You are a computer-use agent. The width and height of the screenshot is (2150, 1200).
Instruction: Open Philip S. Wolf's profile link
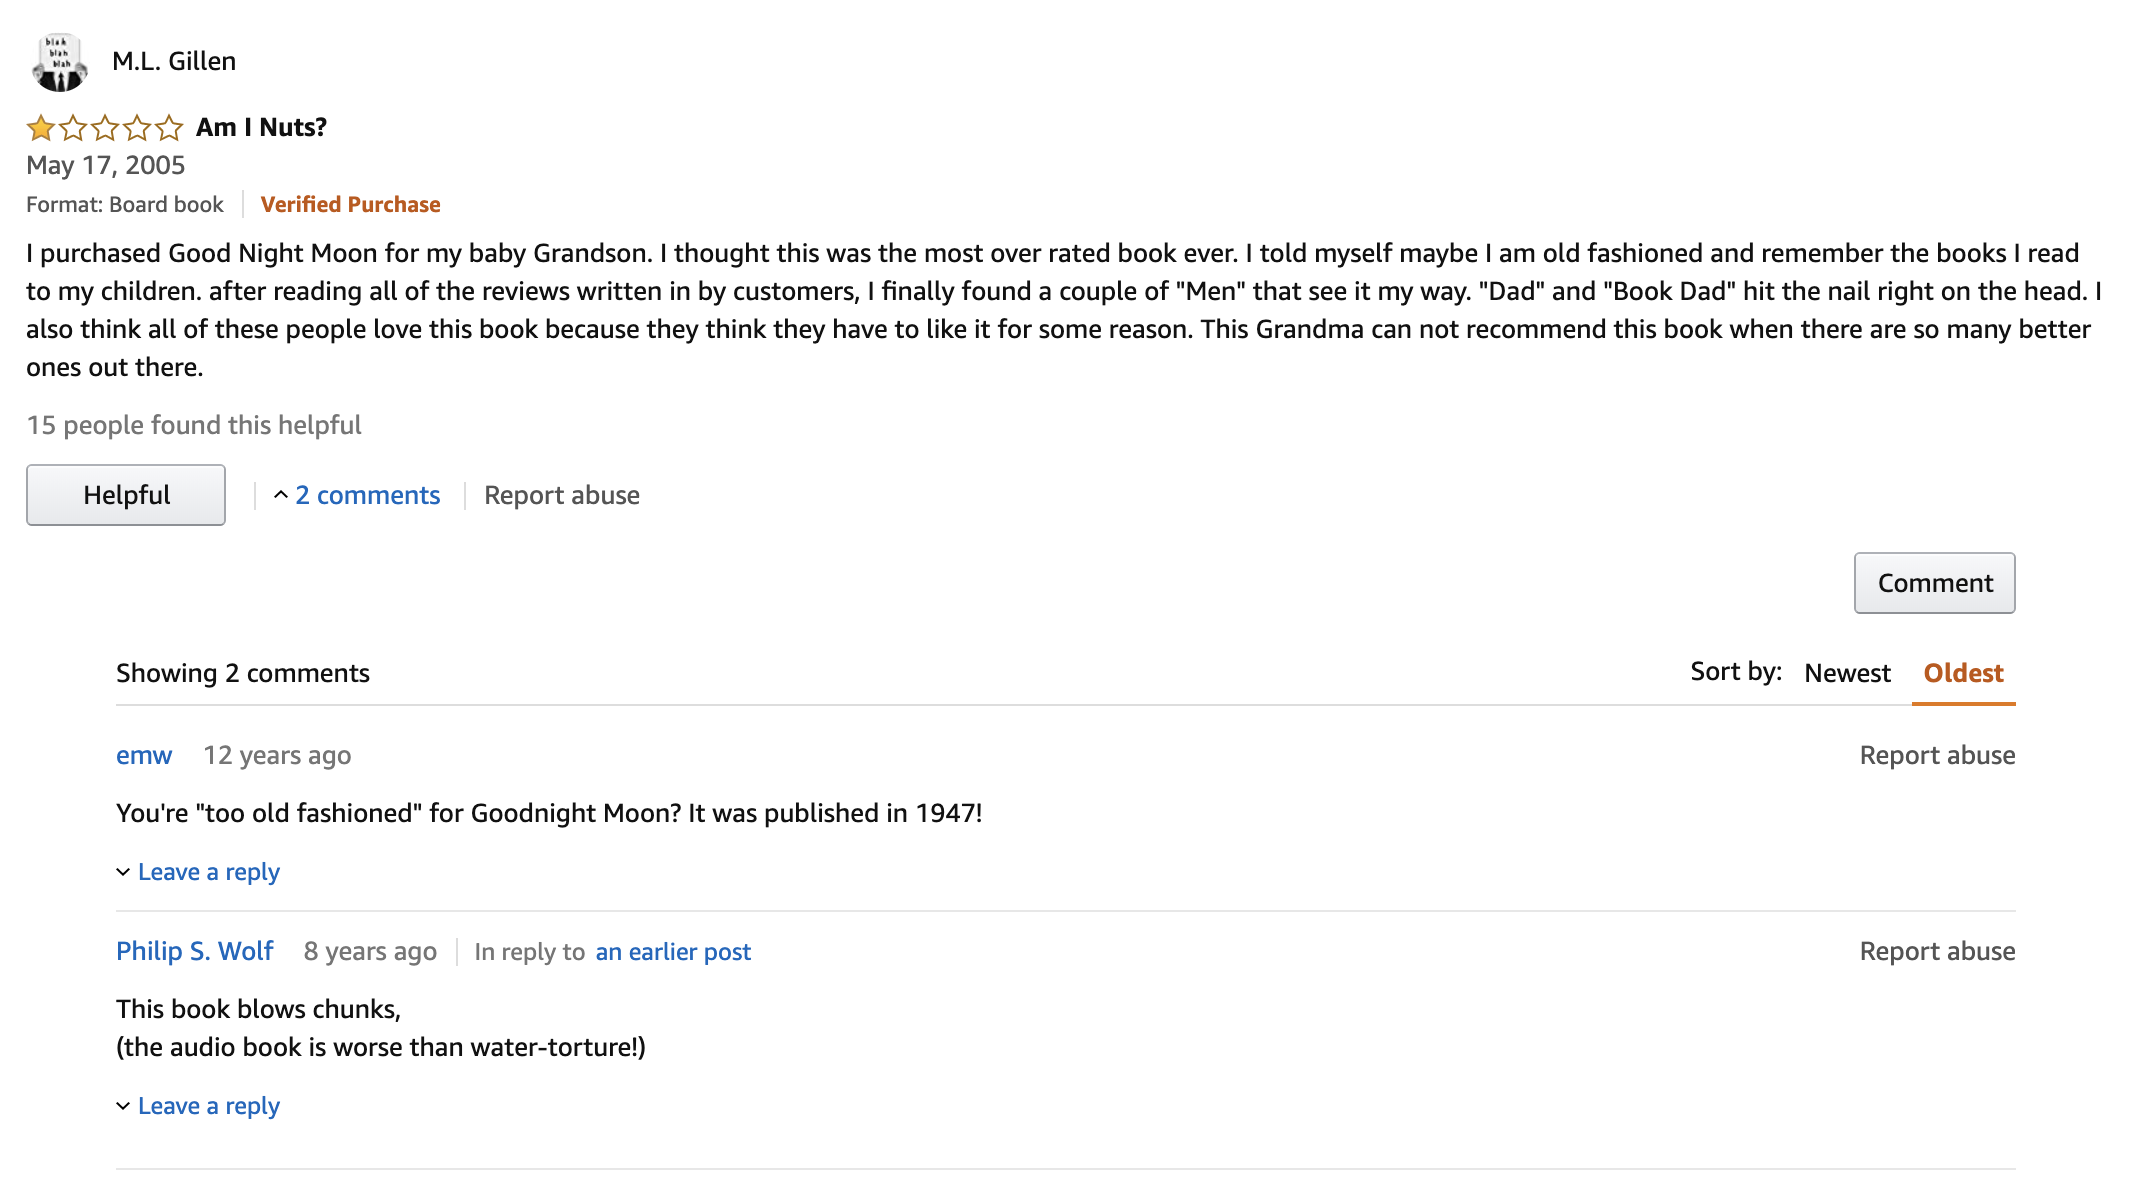click(195, 951)
